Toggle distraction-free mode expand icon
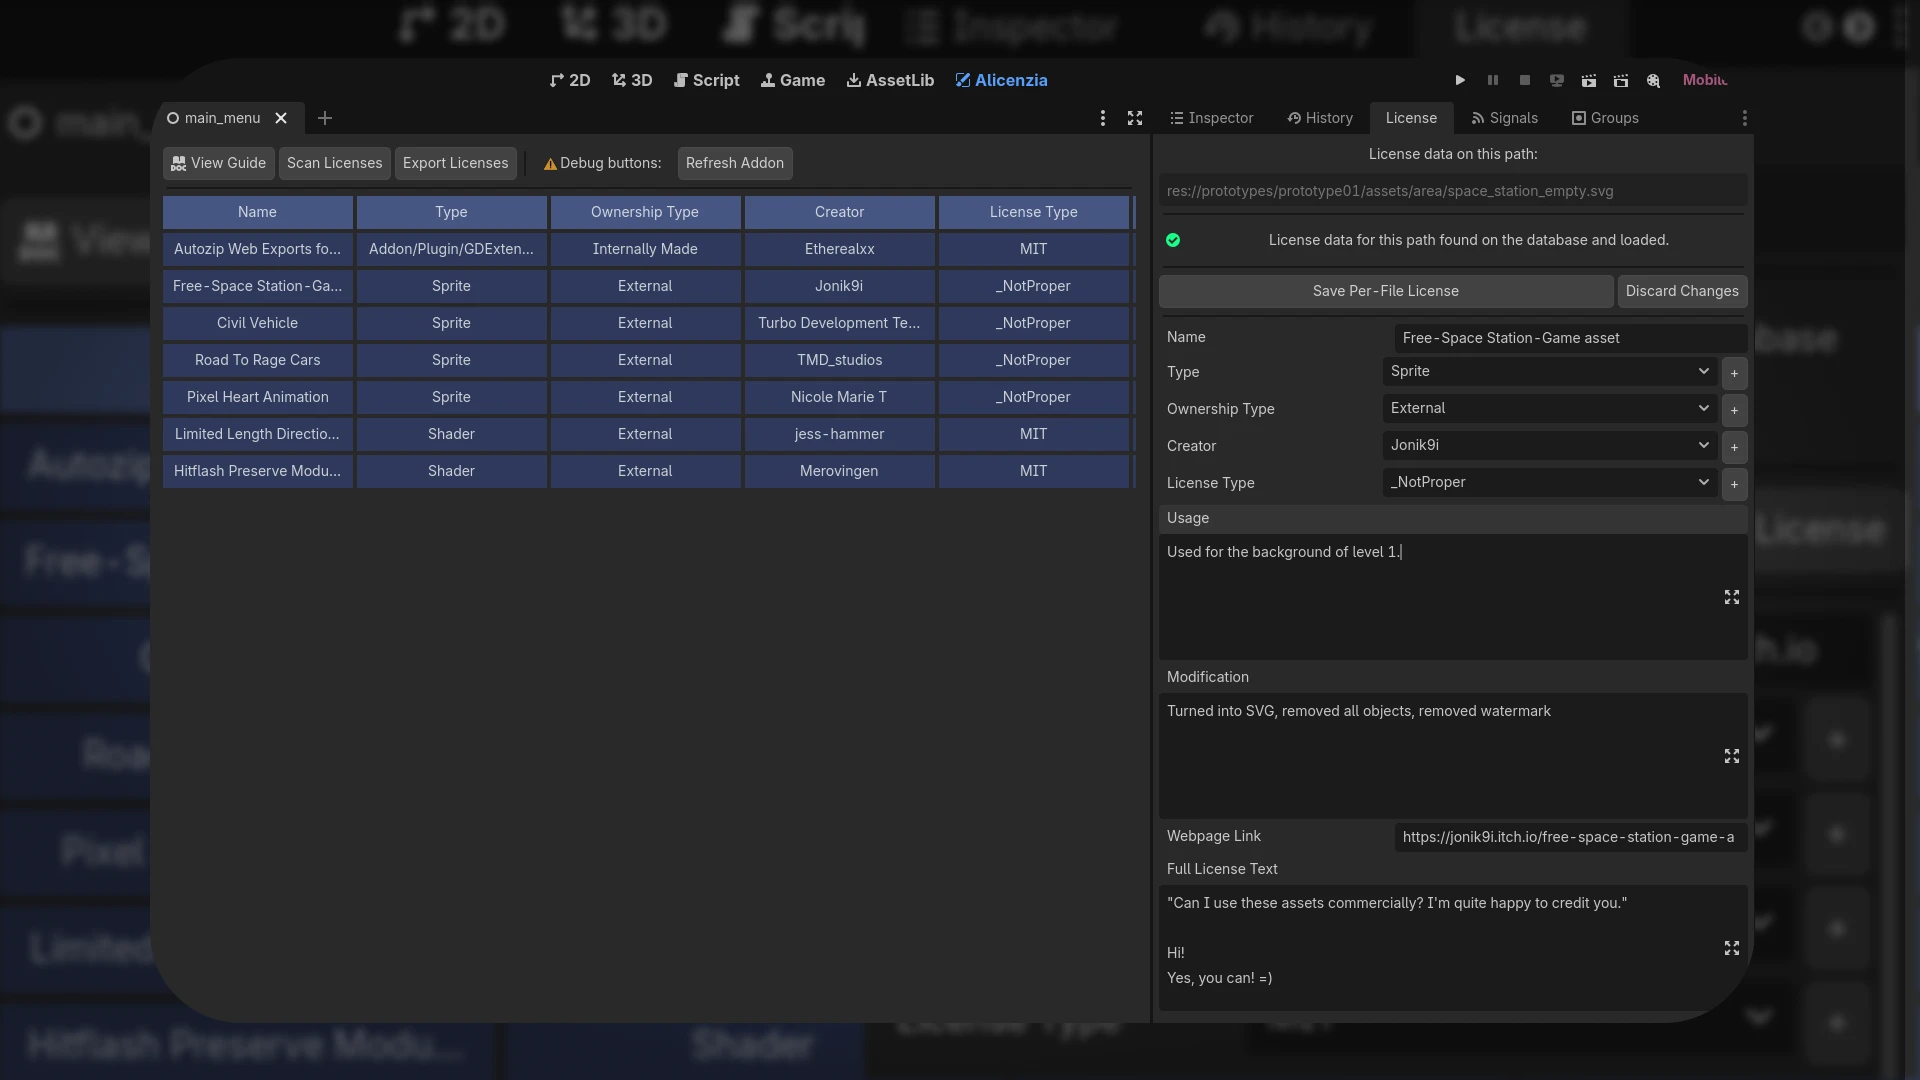 (x=1135, y=118)
